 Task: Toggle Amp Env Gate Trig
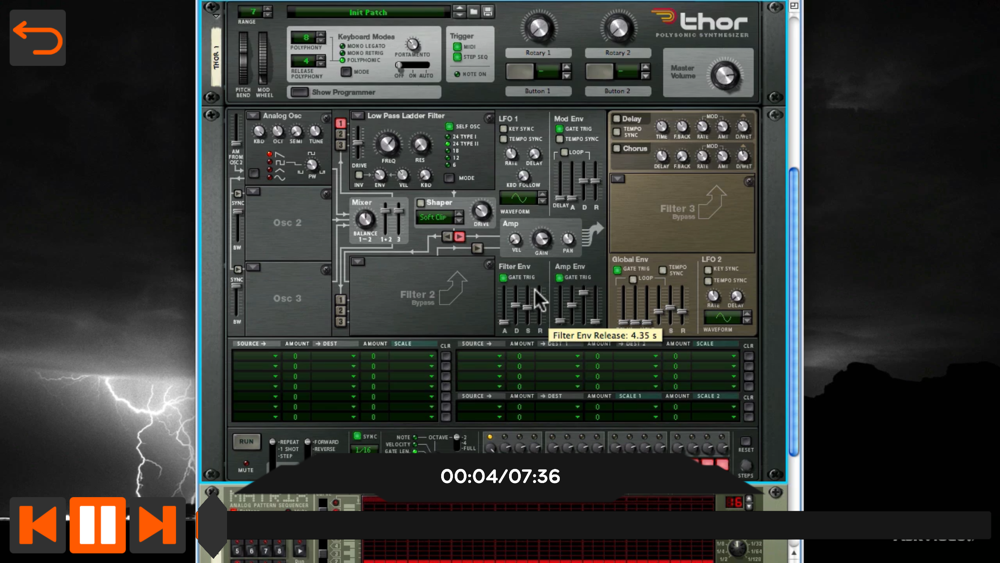559,277
